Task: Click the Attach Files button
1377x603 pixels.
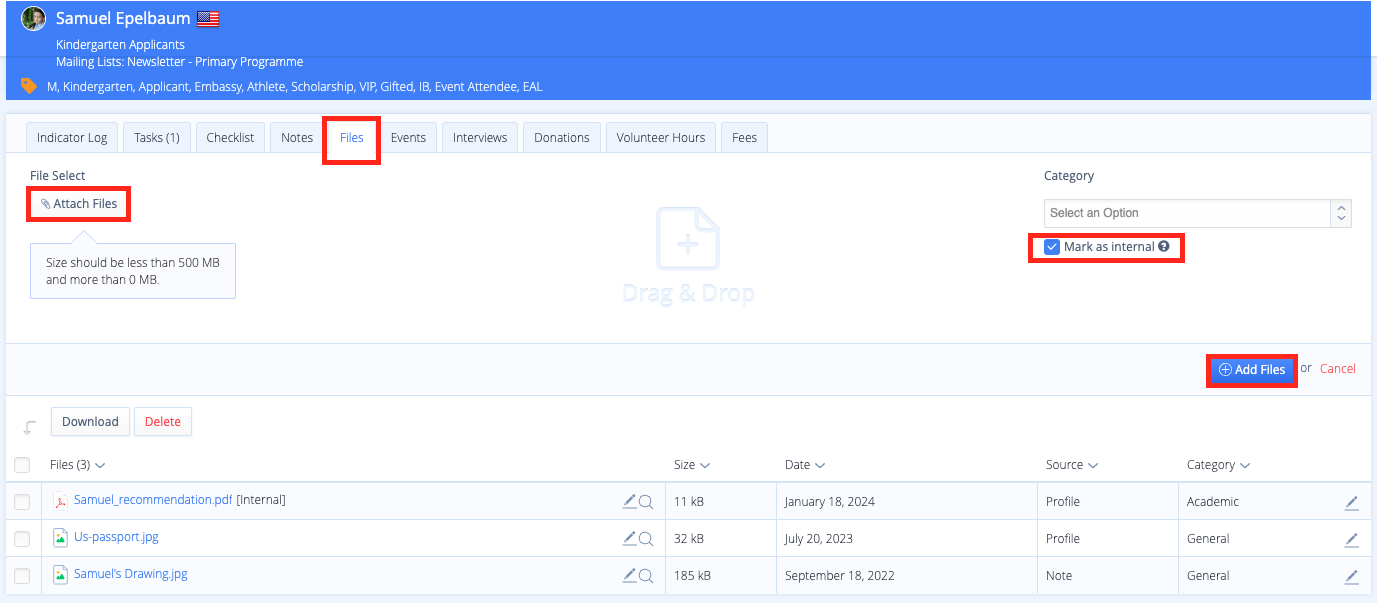Action: click(79, 204)
